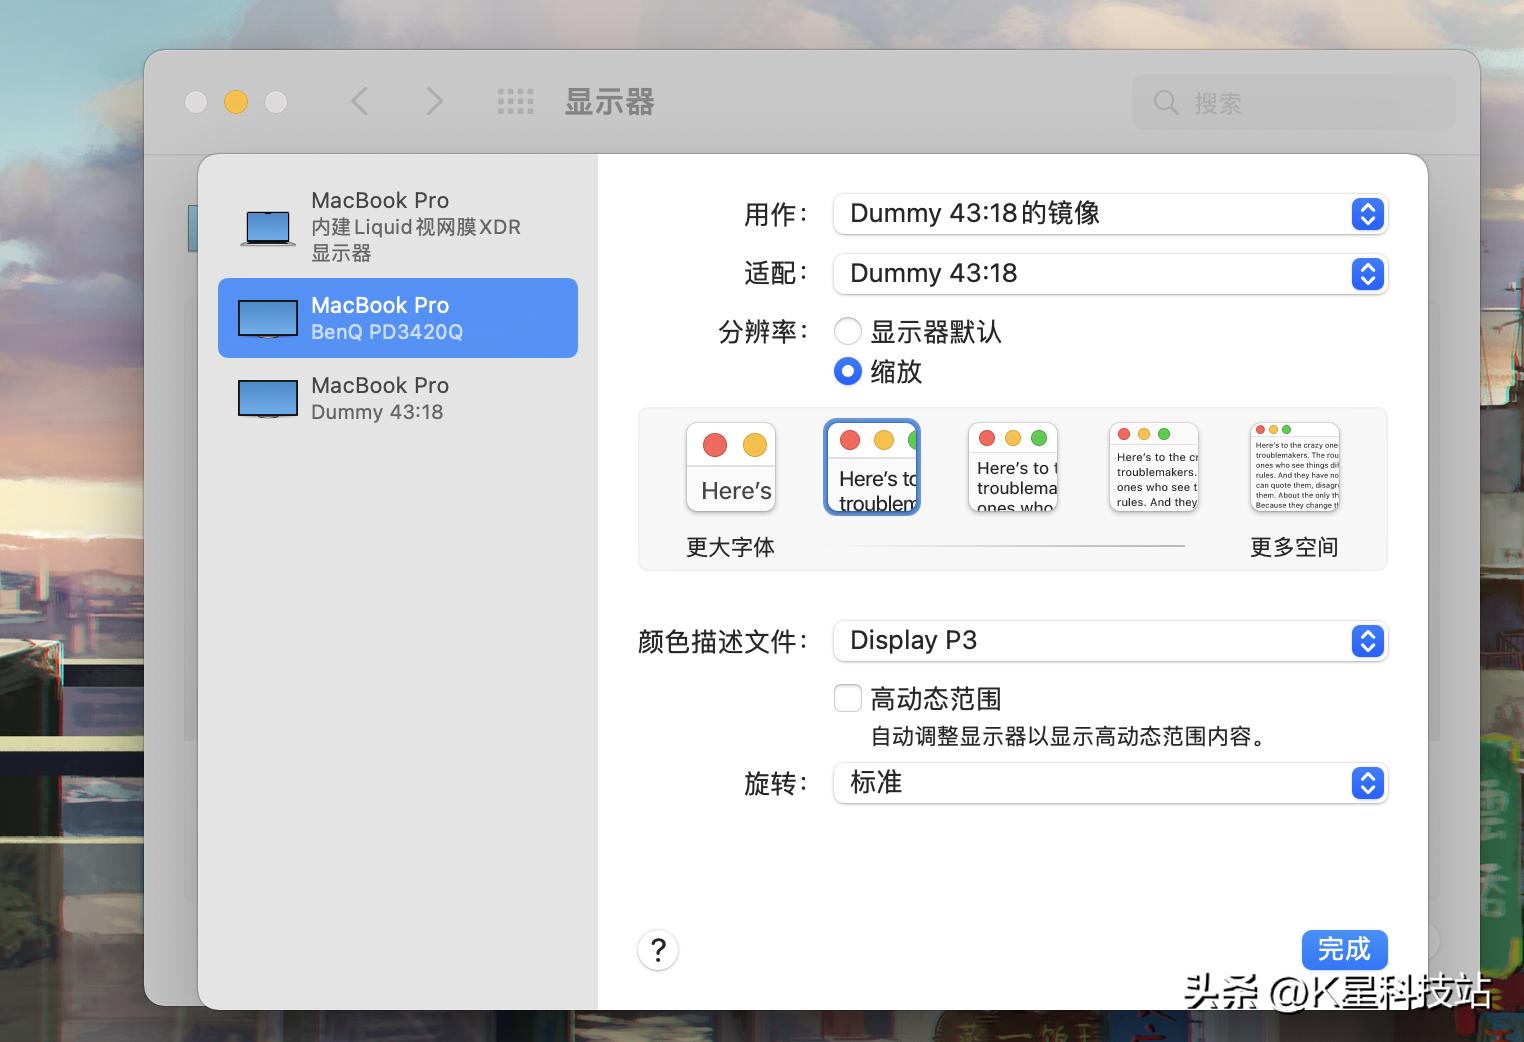
Task: Enable 高动态范围 checkbox
Action: tap(848, 698)
